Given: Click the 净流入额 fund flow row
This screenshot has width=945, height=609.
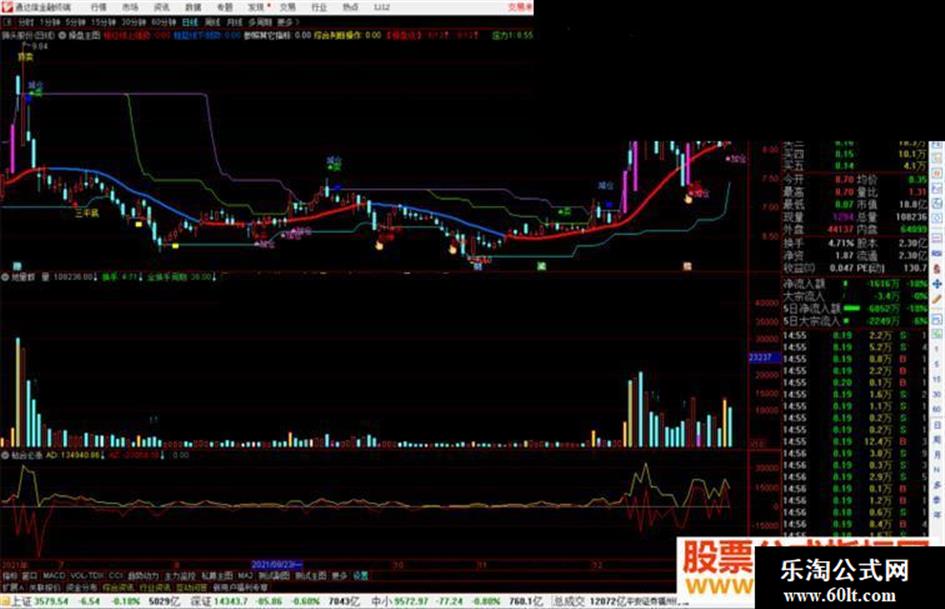Looking at the screenshot, I should 855,283.
